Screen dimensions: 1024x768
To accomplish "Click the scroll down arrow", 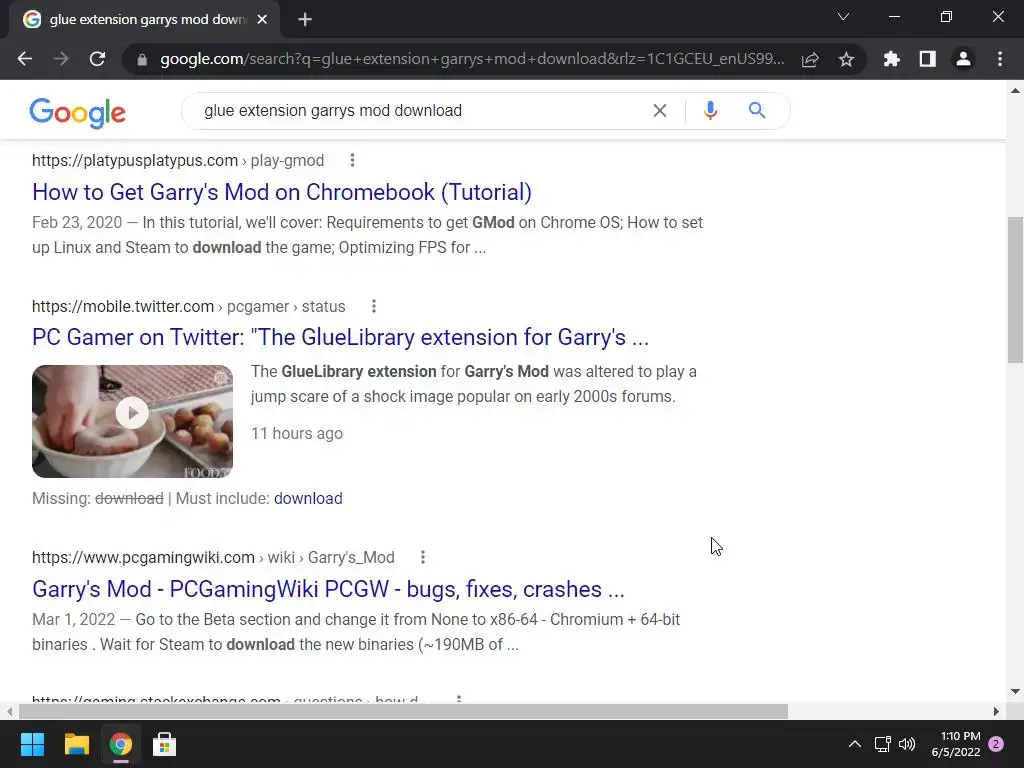I will 1015,692.
